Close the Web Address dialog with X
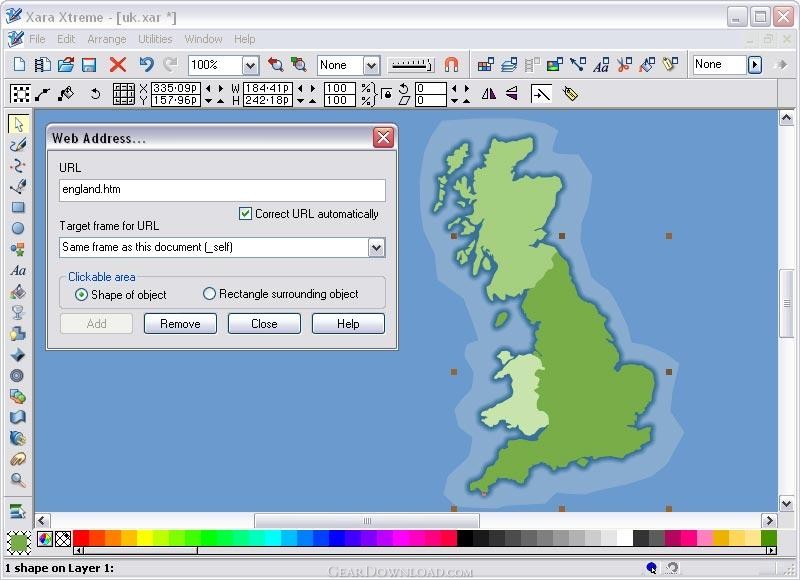This screenshot has height=580, width=800. click(x=383, y=137)
